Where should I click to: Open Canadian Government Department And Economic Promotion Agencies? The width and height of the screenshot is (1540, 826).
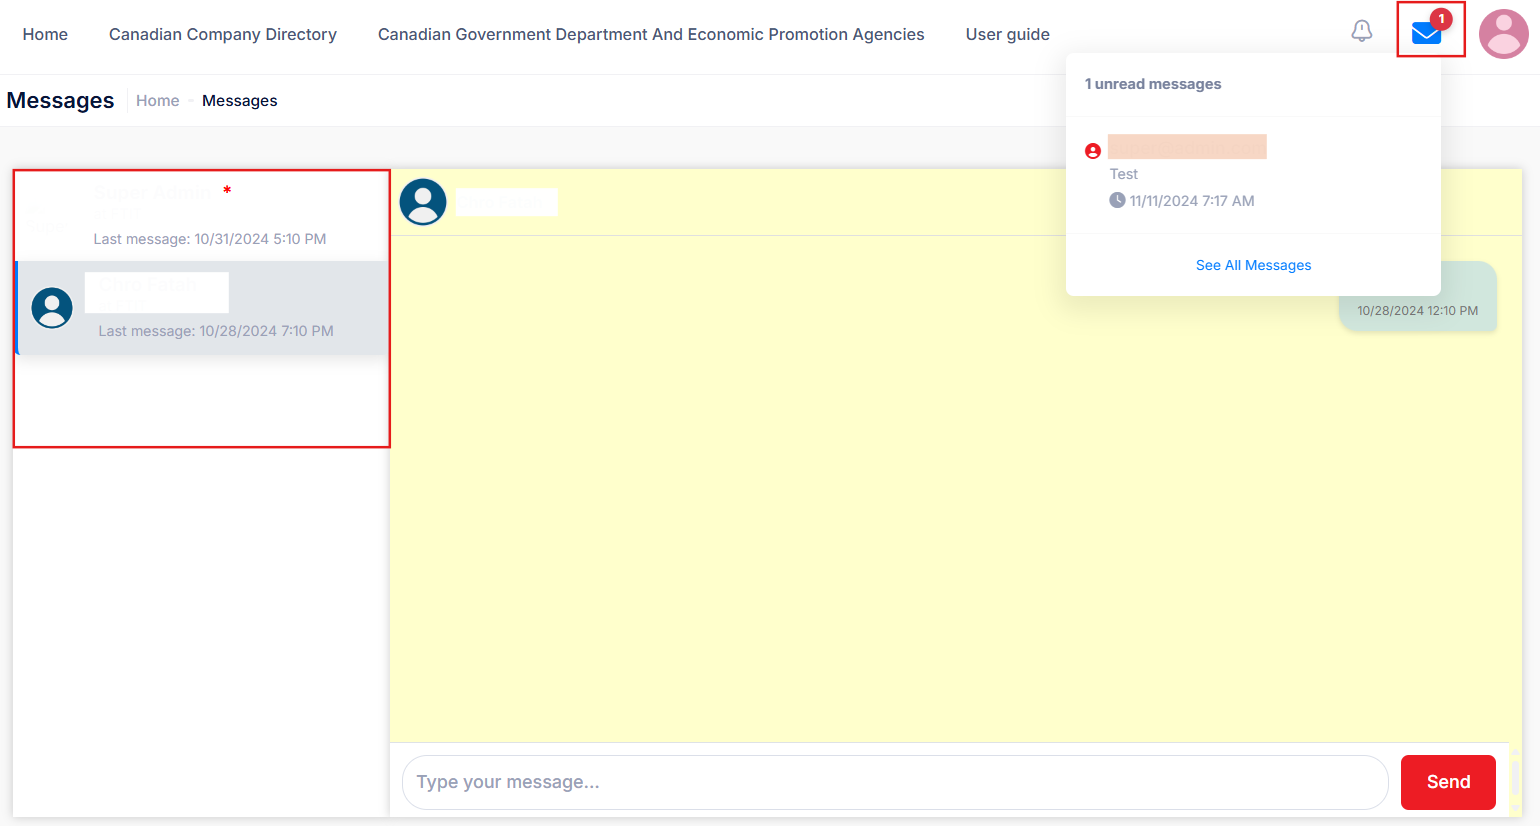651,34
